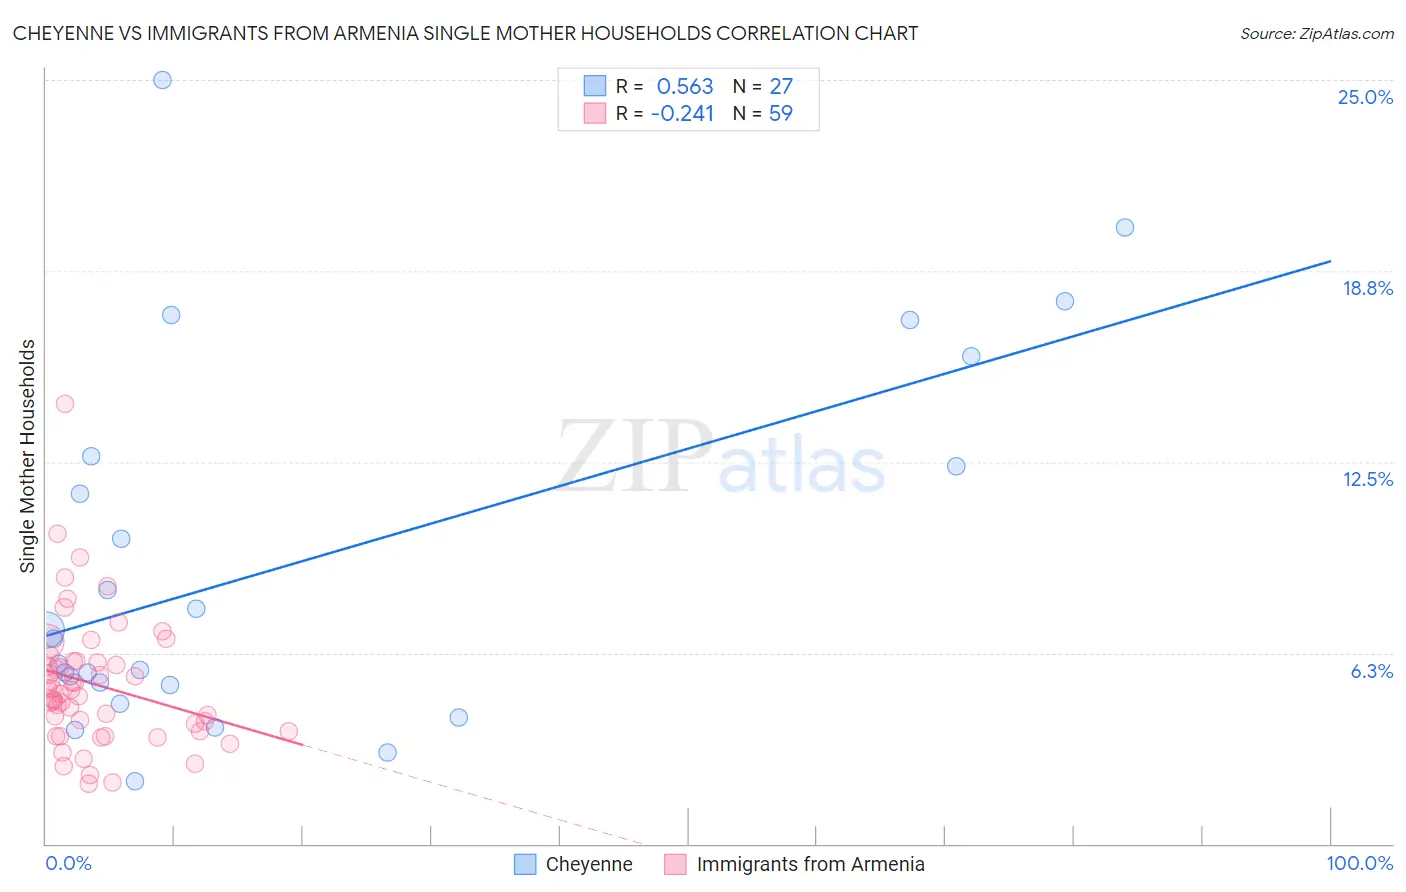Click the Single Mother Households axis title

(x=28, y=456)
